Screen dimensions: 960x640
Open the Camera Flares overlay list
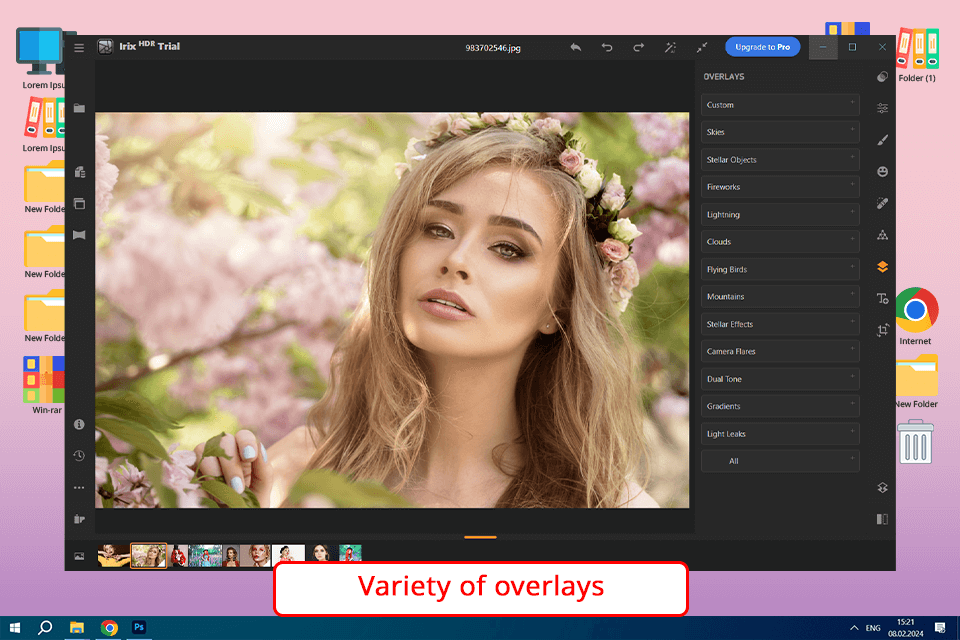coord(780,352)
